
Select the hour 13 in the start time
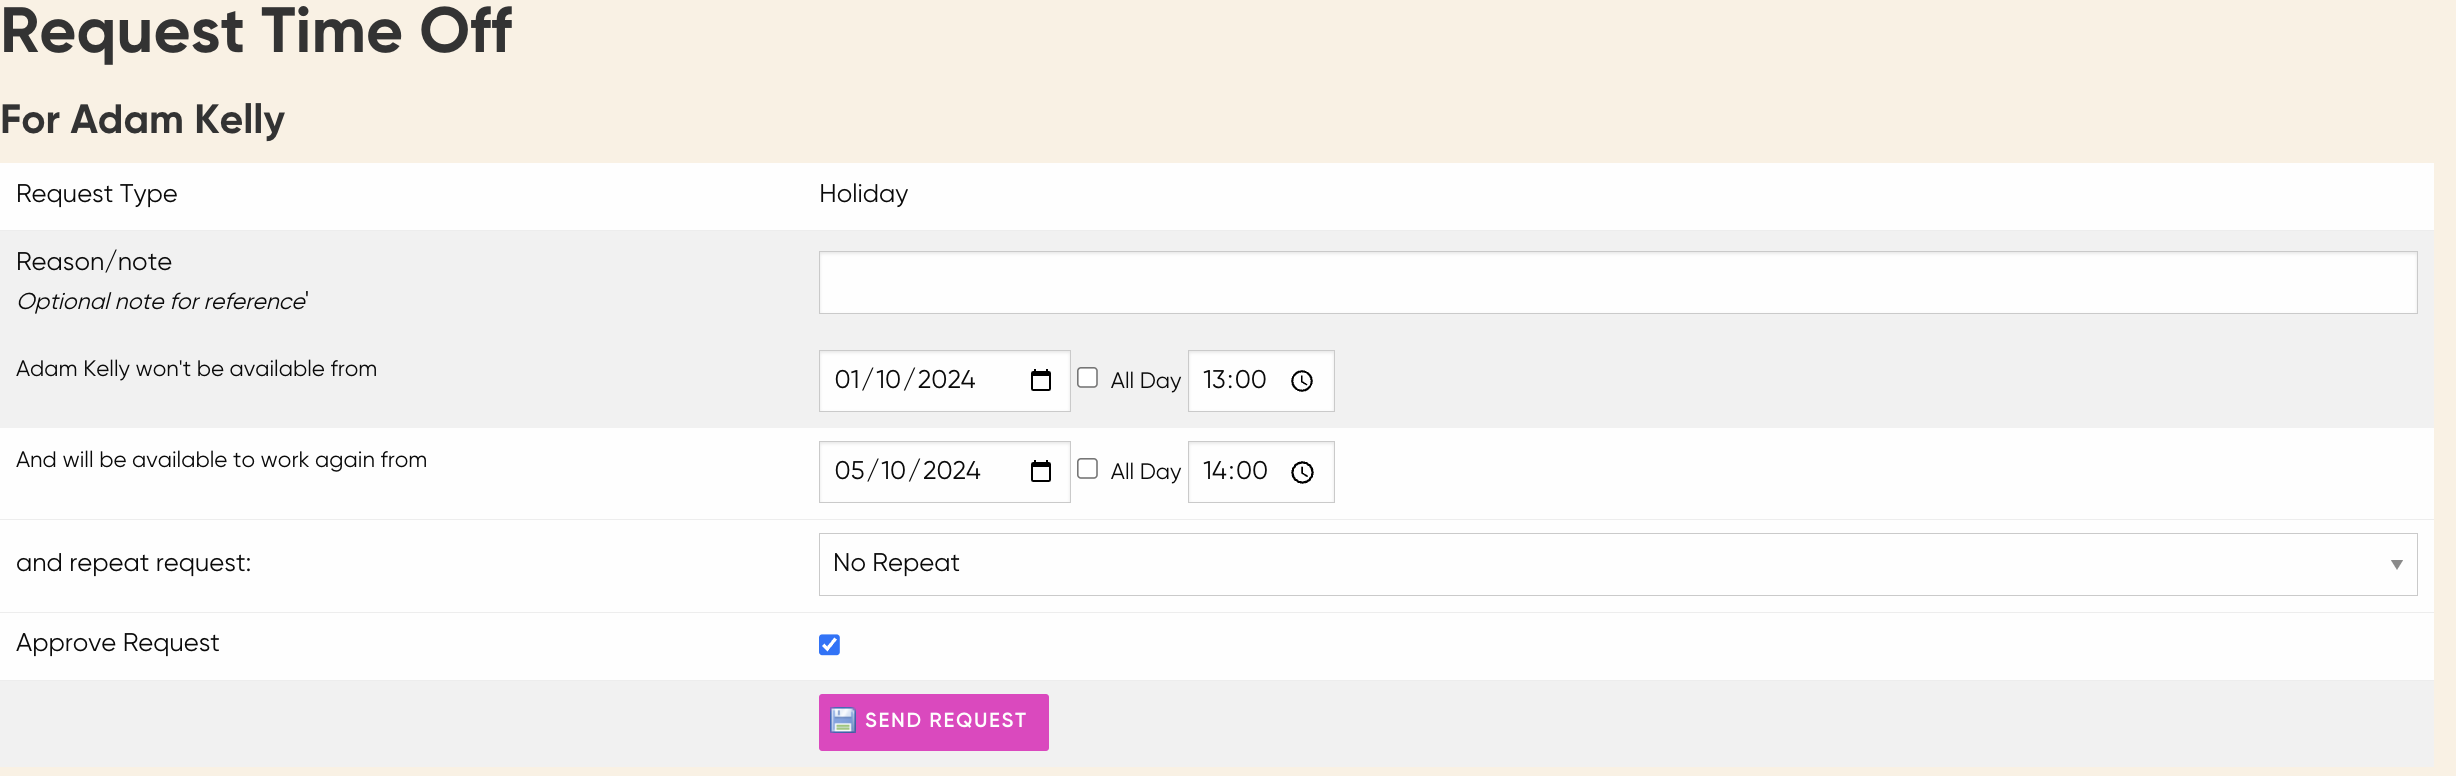coord(1215,380)
